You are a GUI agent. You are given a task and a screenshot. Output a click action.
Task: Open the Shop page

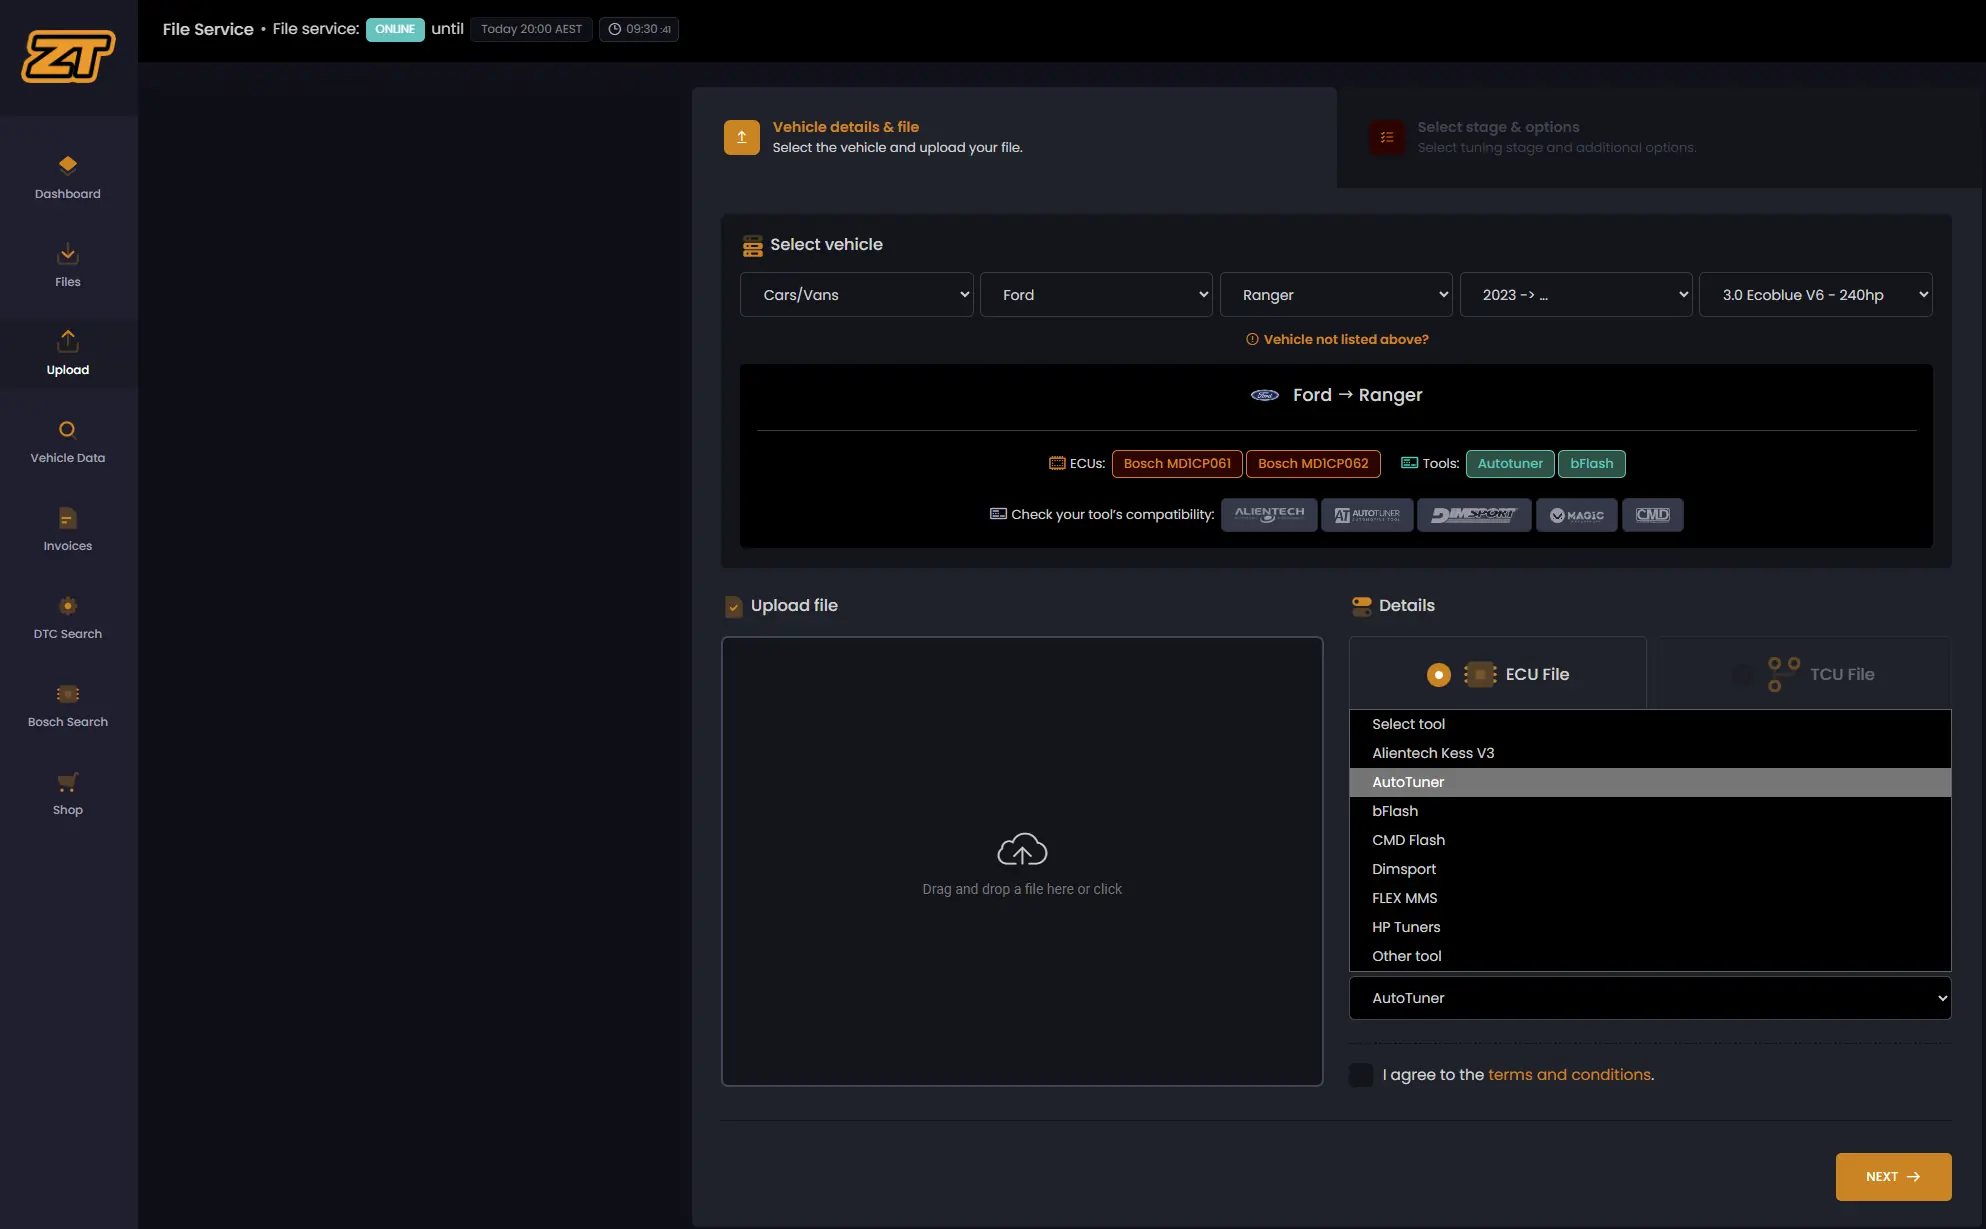point(68,793)
